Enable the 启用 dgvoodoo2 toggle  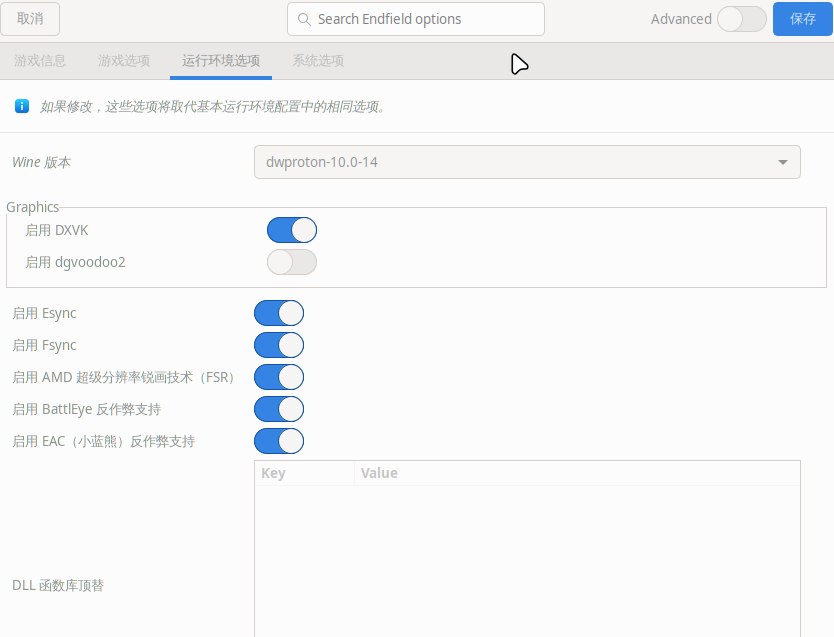pos(291,262)
